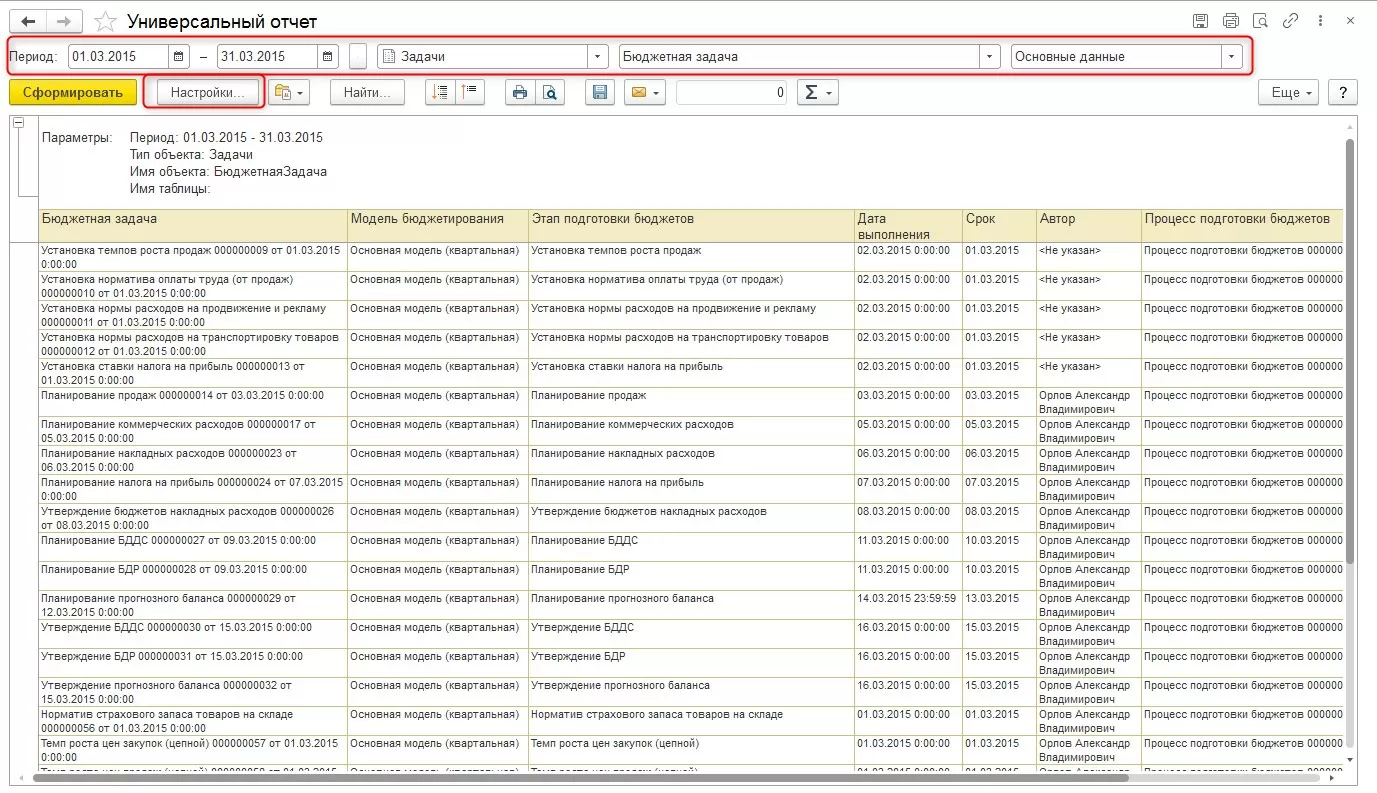The height and width of the screenshot is (793, 1377).
Task: Click the print report icon in toolbar
Action: (x=519, y=93)
